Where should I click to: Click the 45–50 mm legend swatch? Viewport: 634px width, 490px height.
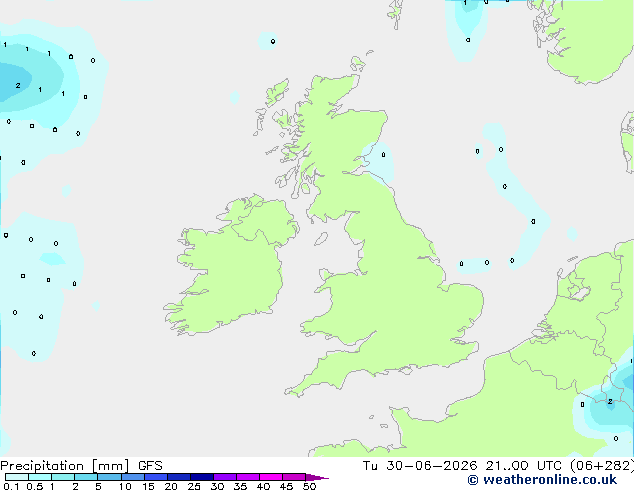click(294, 477)
